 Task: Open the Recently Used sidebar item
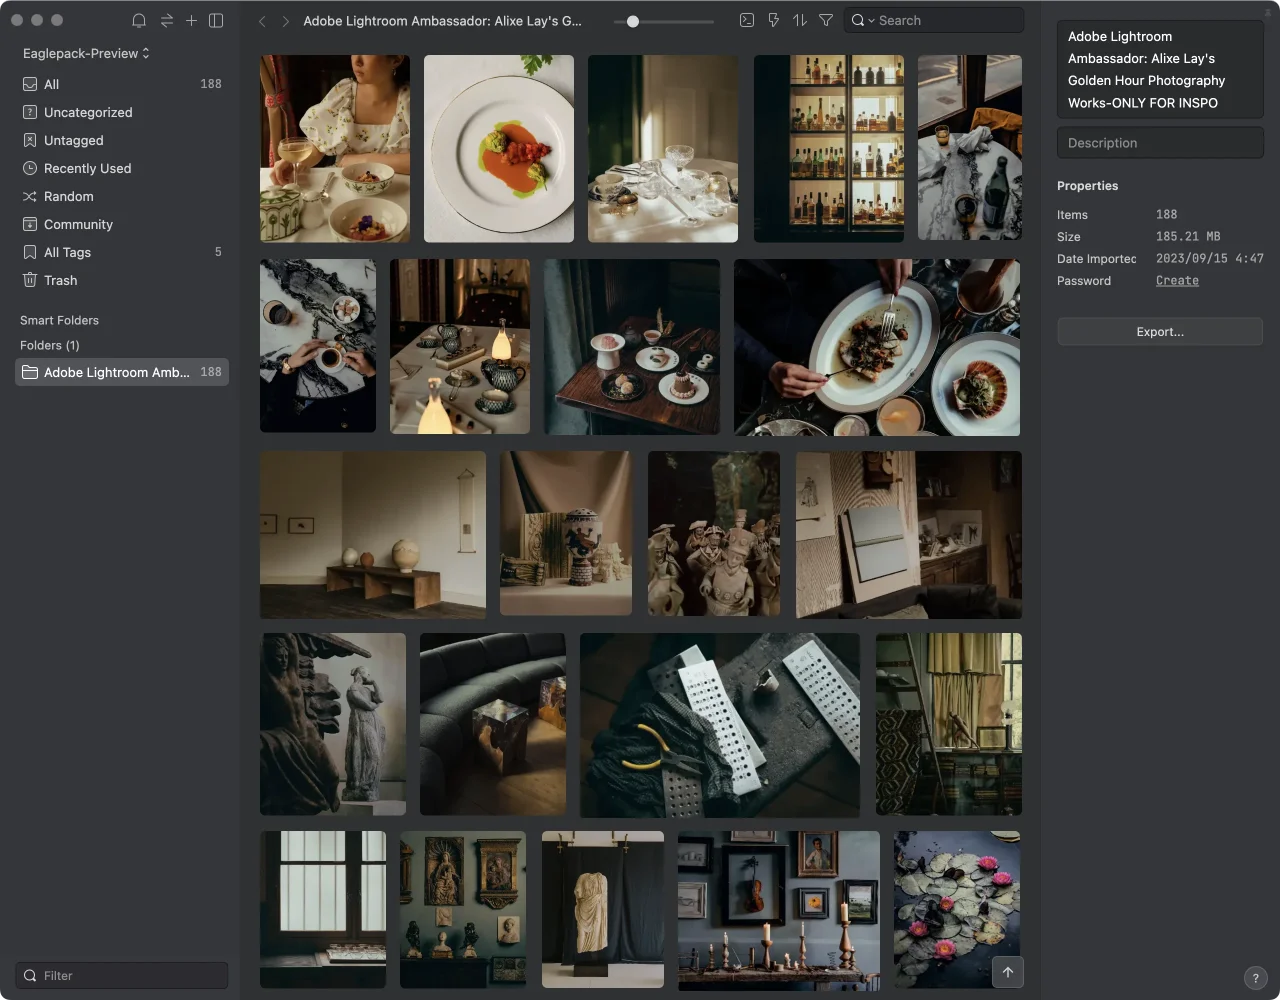tap(87, 169)
